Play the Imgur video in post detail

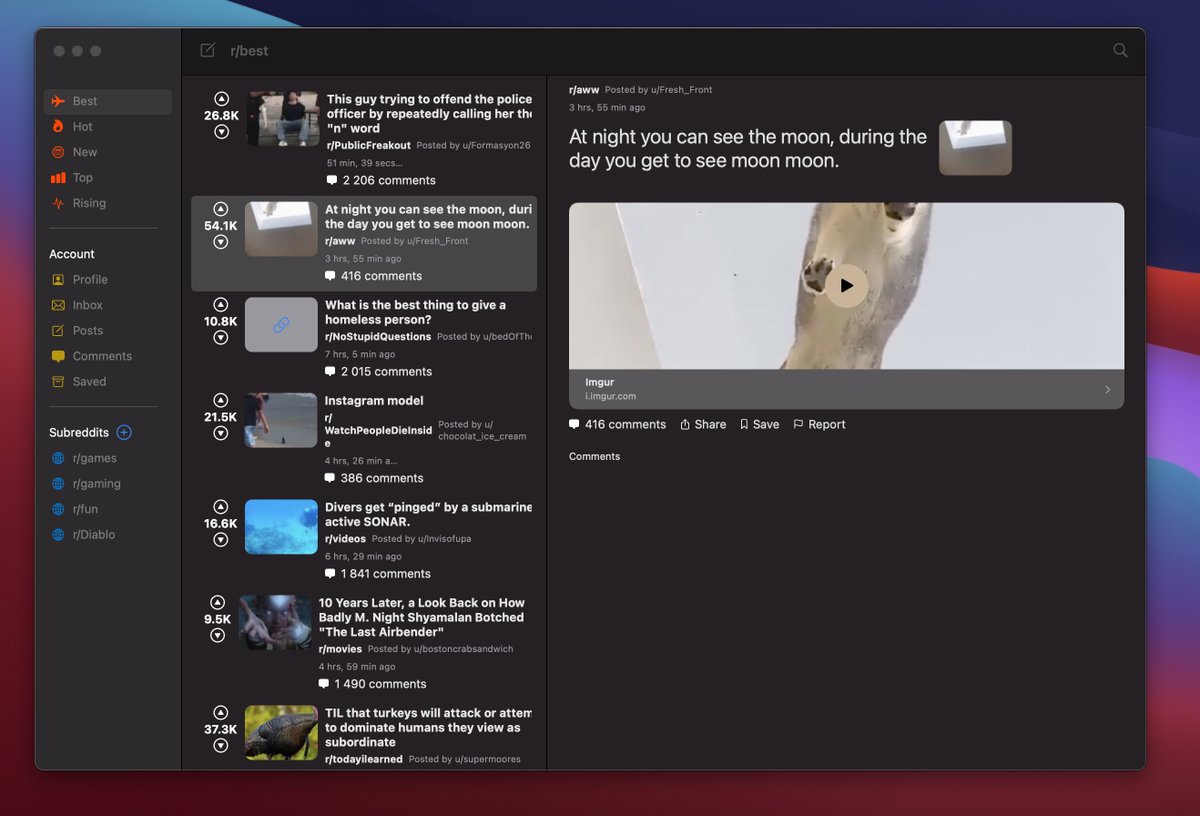pos(846,285)
